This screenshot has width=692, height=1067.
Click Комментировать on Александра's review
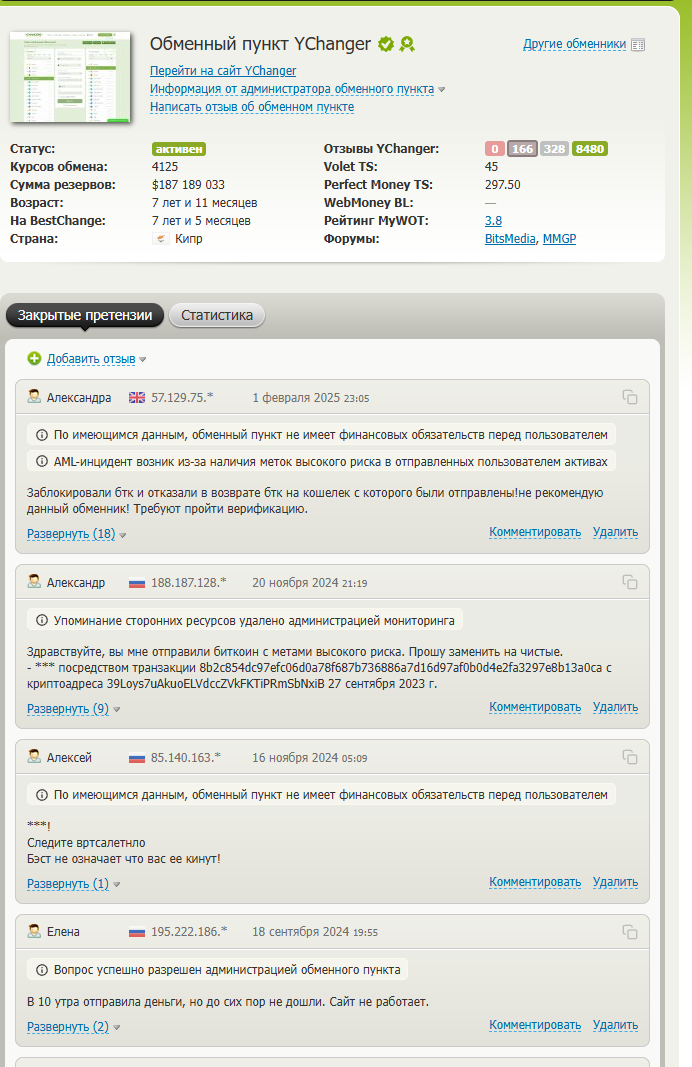click(535, 532)
